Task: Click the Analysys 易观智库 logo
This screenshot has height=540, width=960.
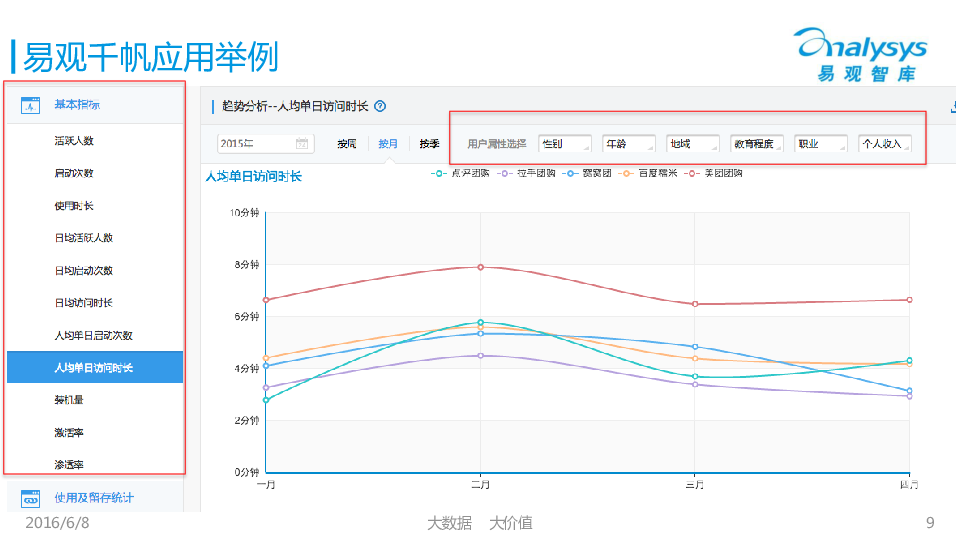Action: point(860,55)
